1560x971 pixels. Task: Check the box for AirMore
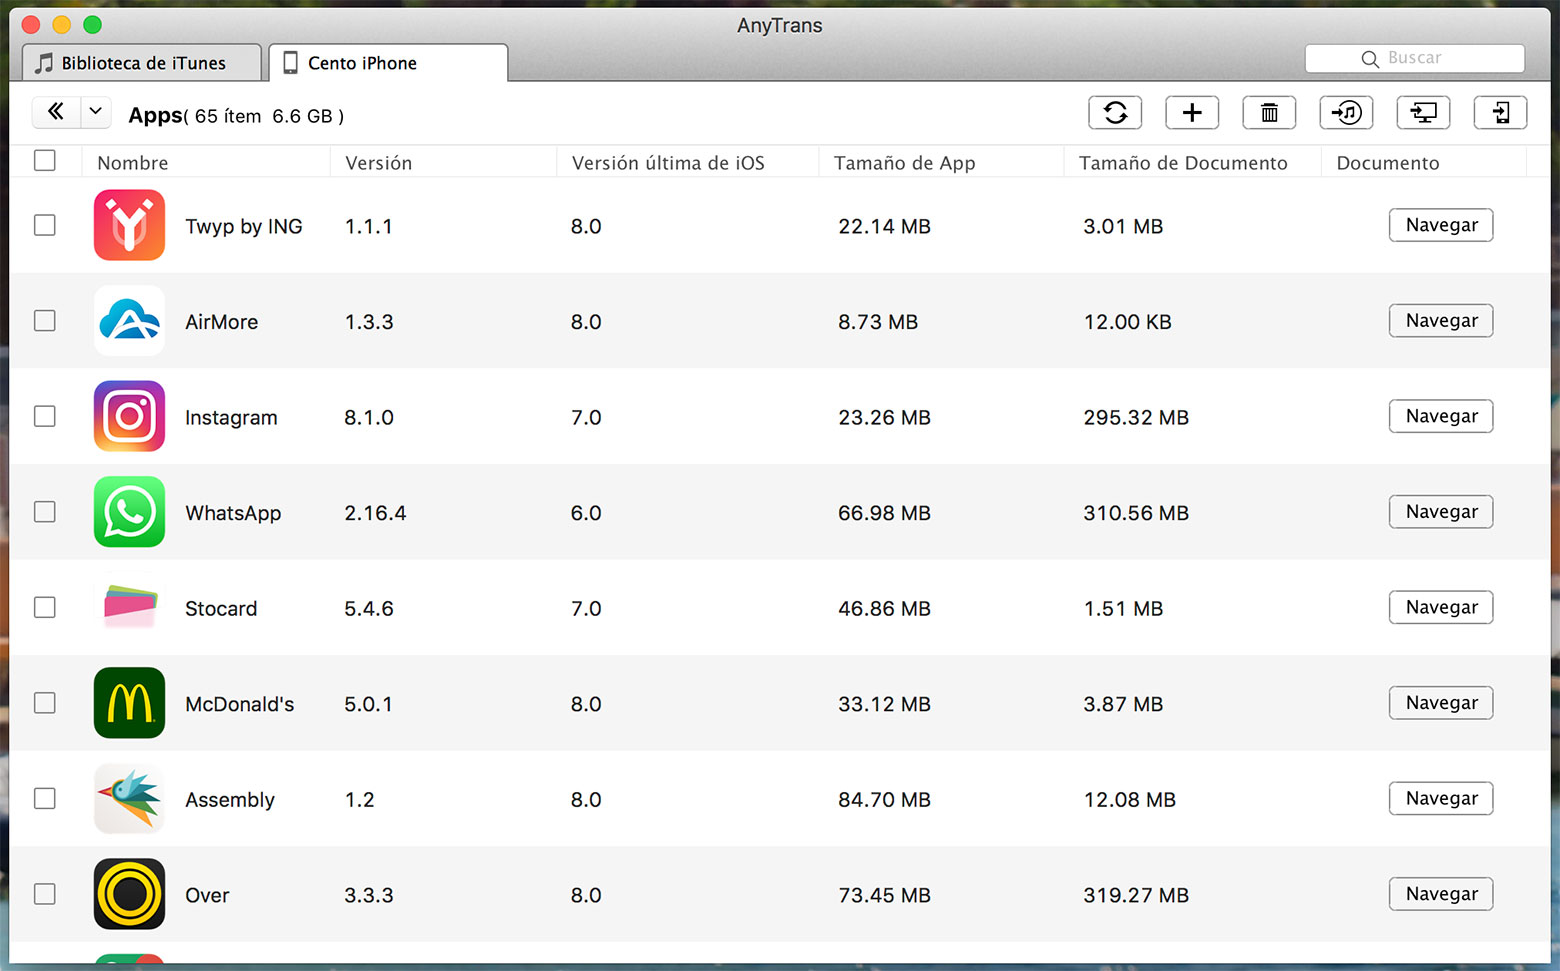(x=45, y=320)
